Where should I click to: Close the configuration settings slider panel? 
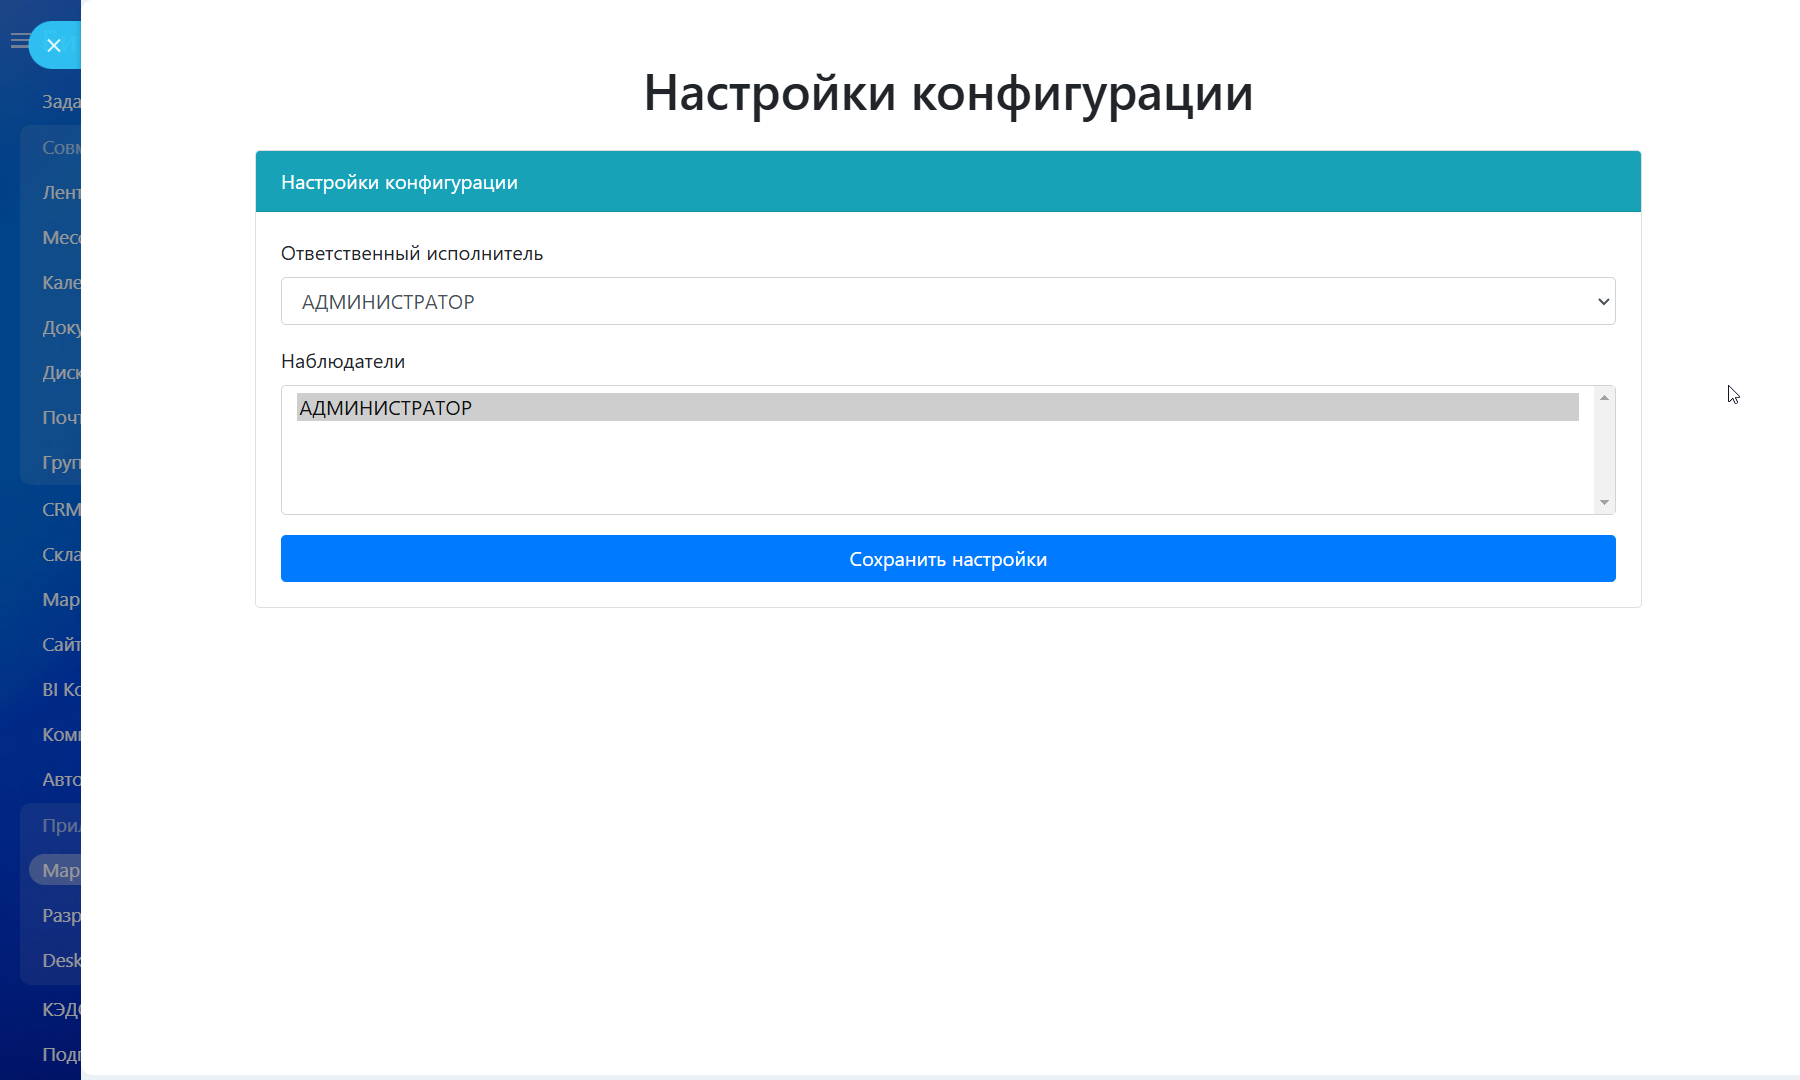click(x=54, y=45)
